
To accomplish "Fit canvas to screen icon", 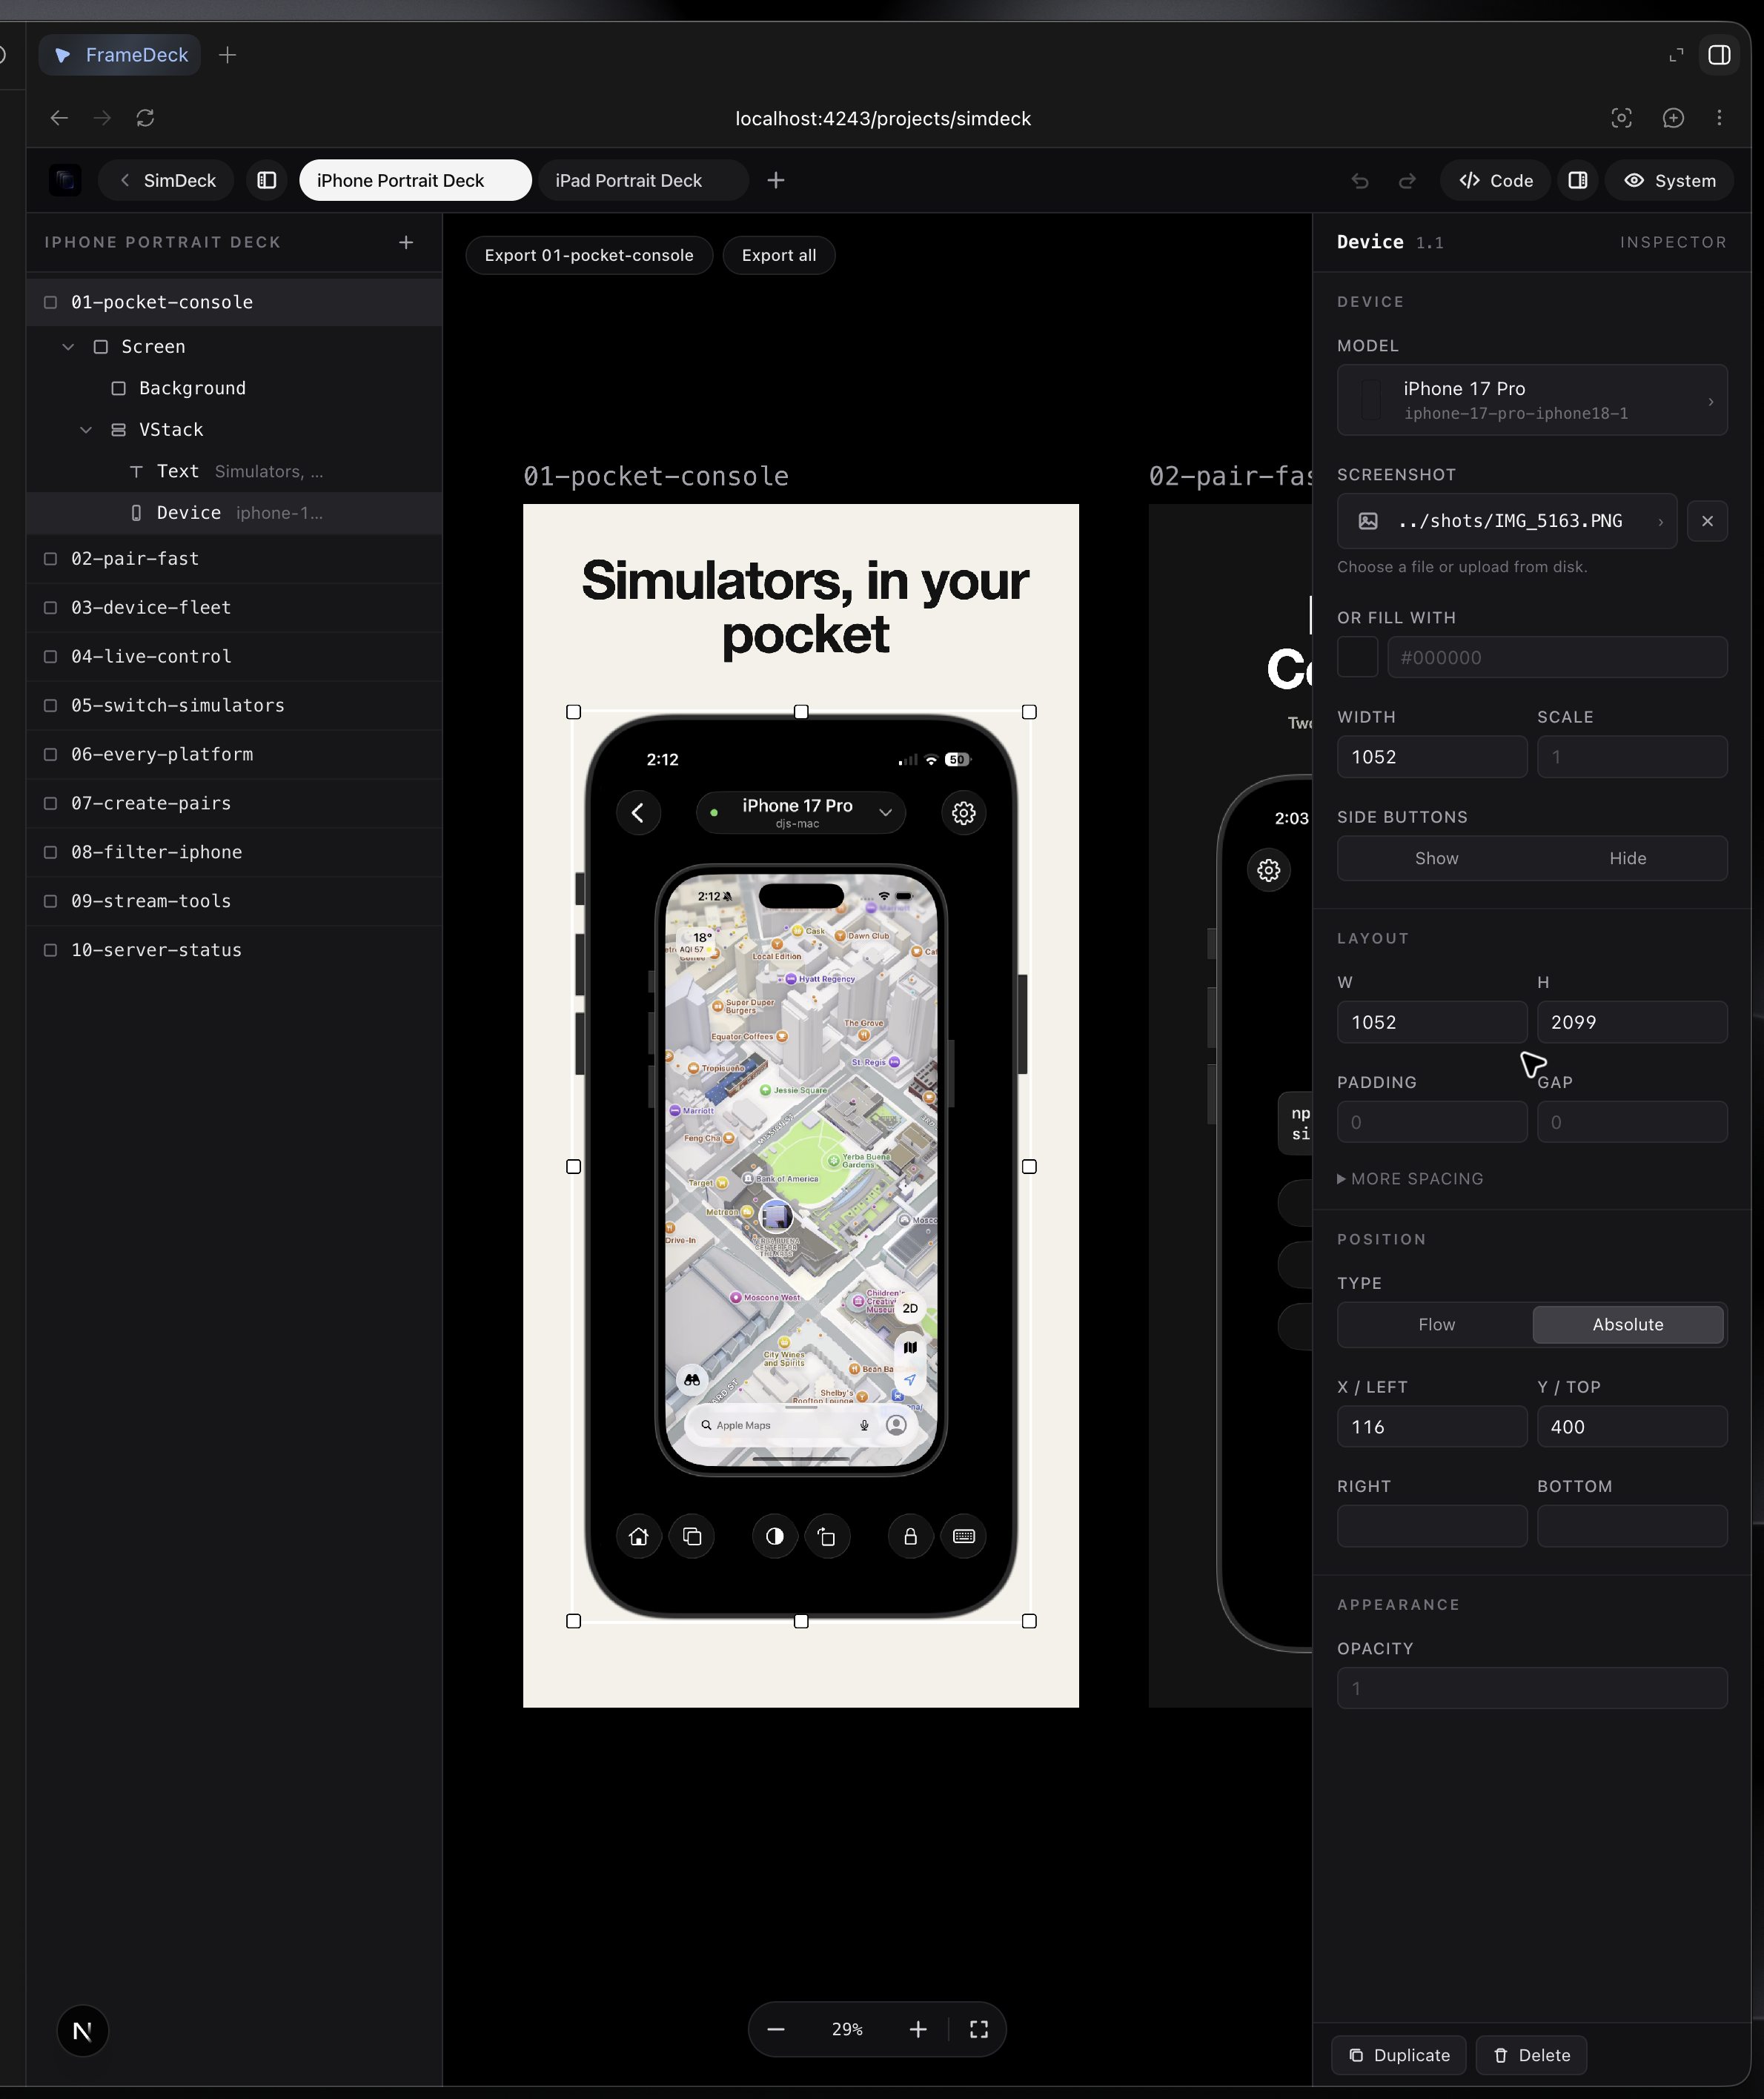I will 979,2029.
